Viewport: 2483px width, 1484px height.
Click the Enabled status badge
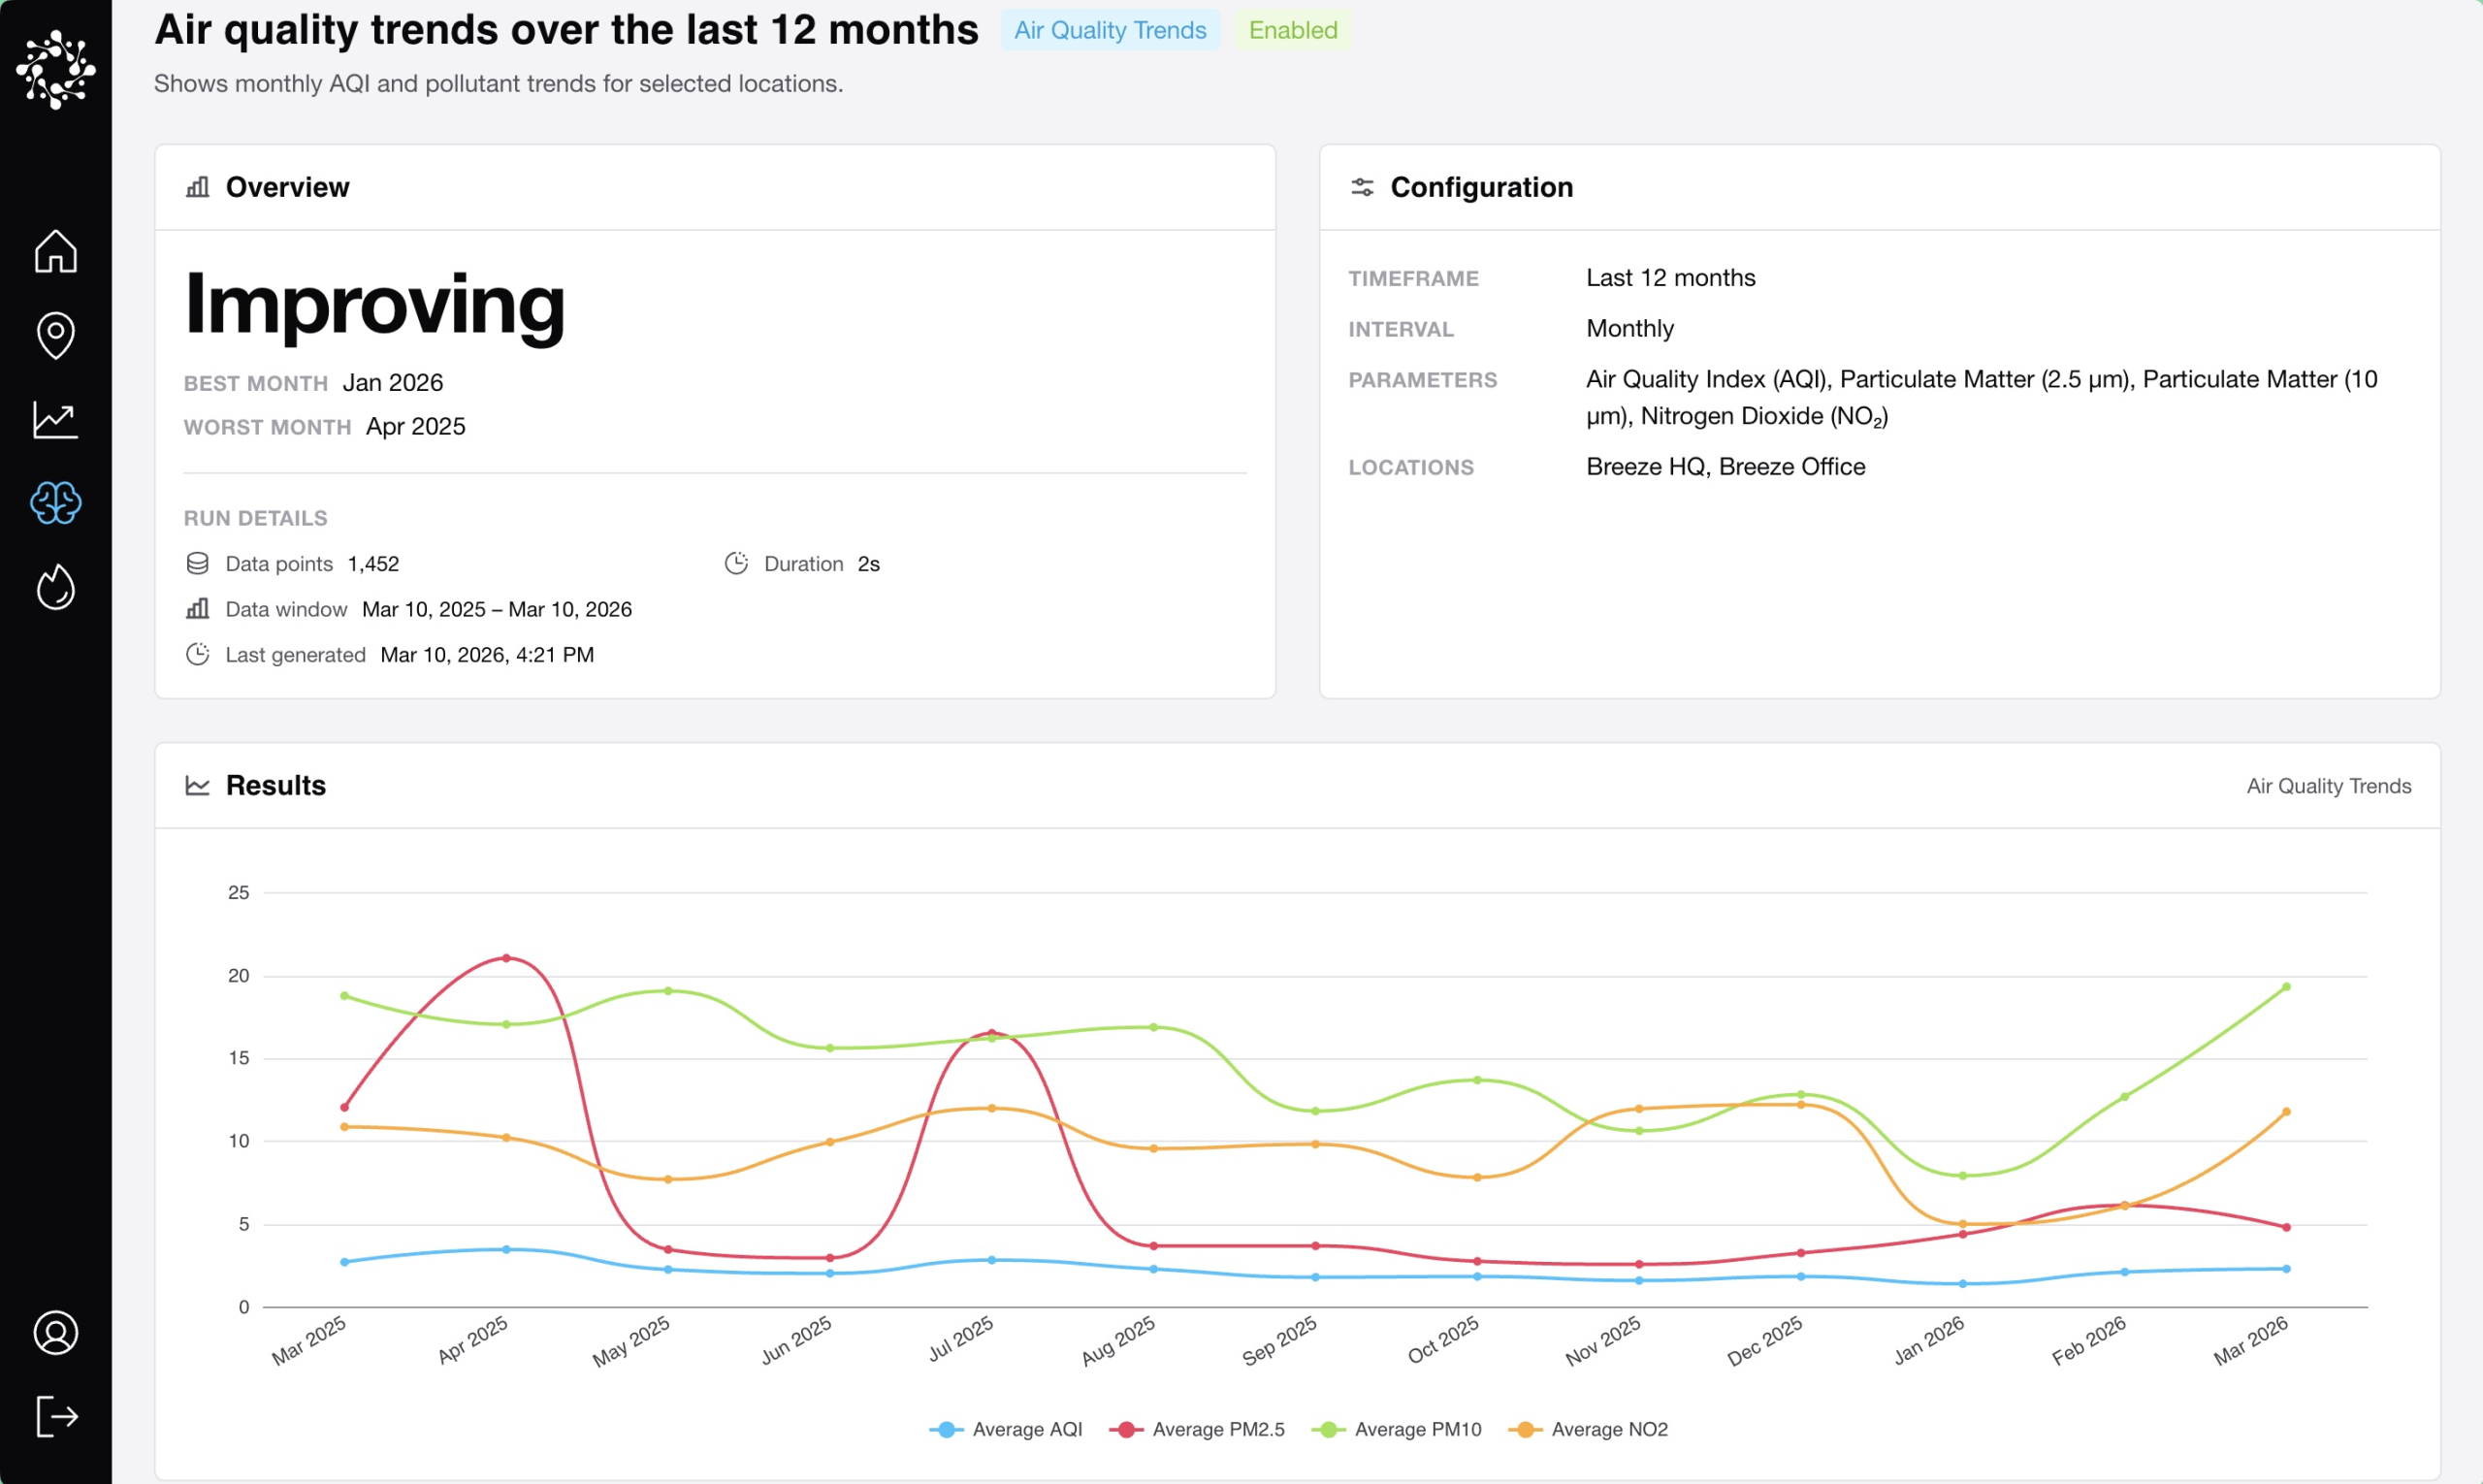[1292, 30]
